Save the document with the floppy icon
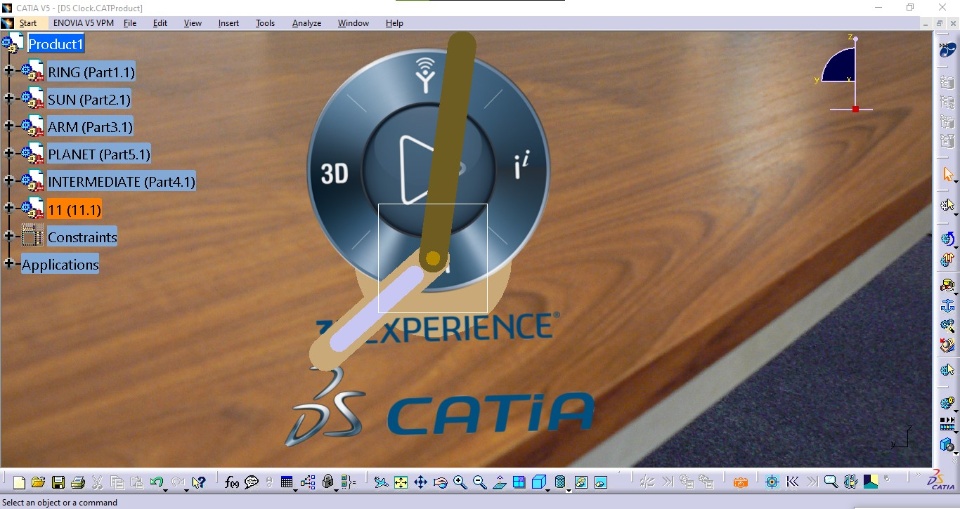The image size is (960, 509). tap(58, 483)
